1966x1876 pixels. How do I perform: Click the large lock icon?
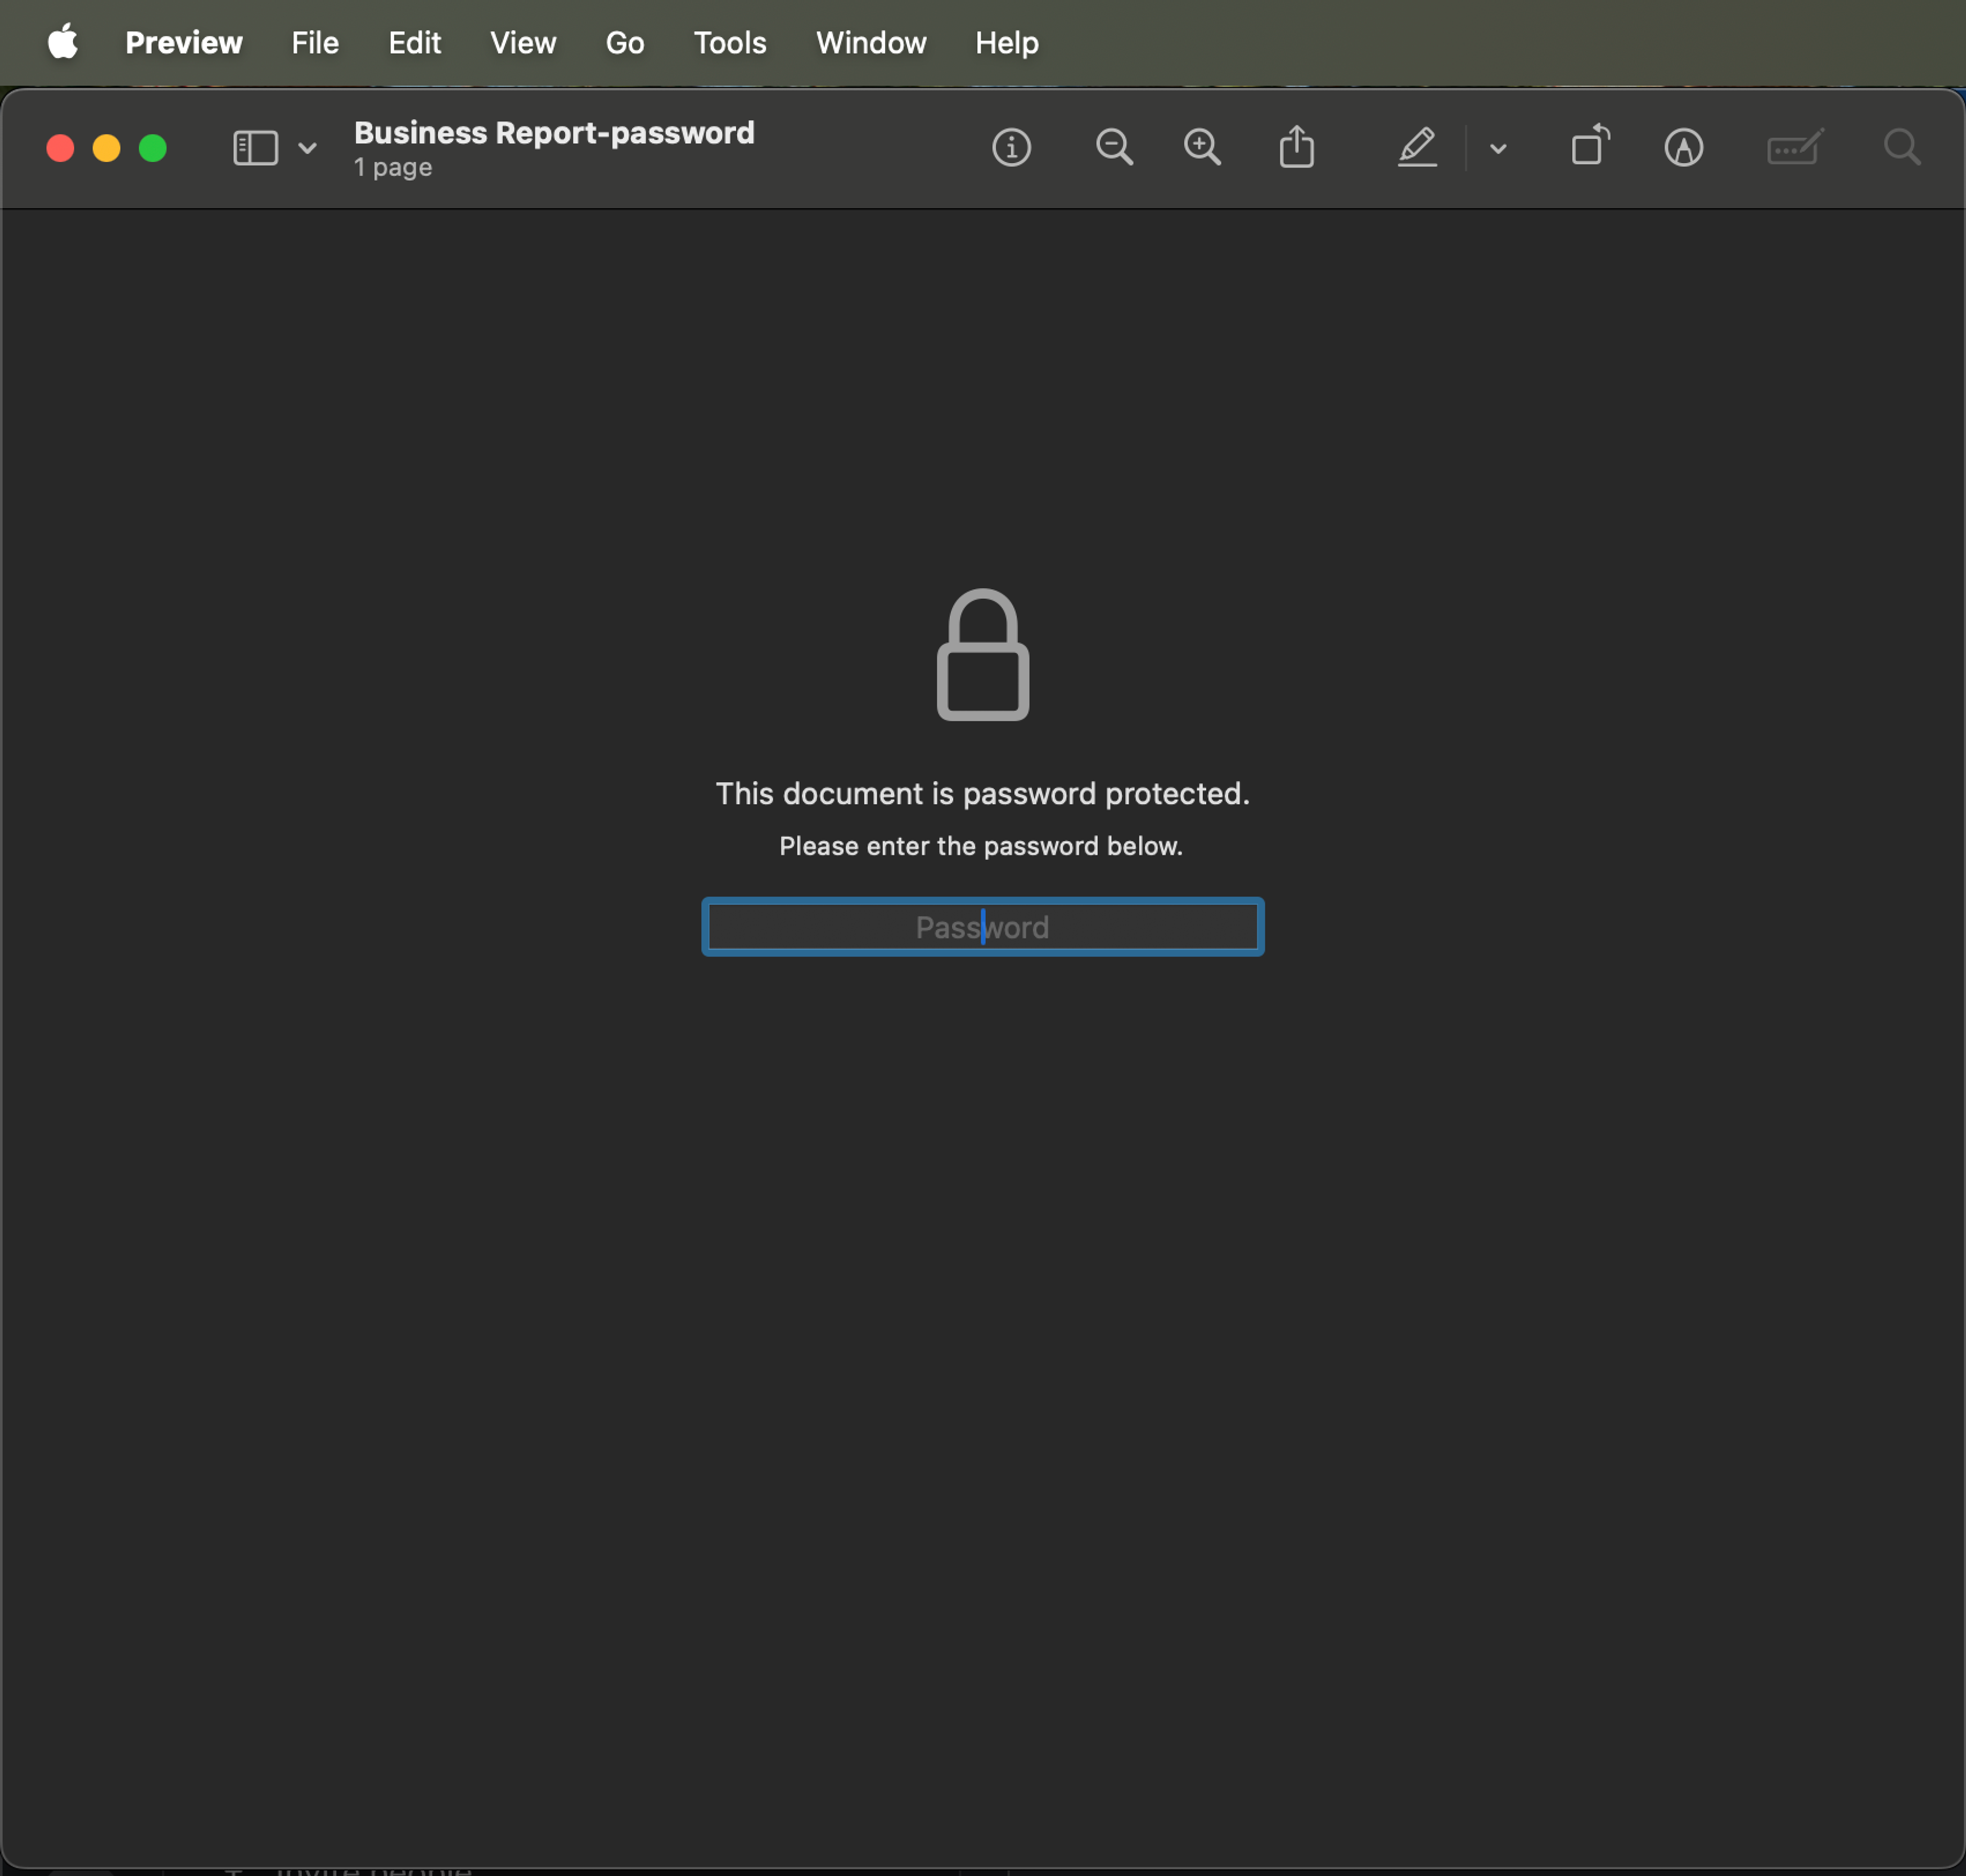click(x=983, y=654)
